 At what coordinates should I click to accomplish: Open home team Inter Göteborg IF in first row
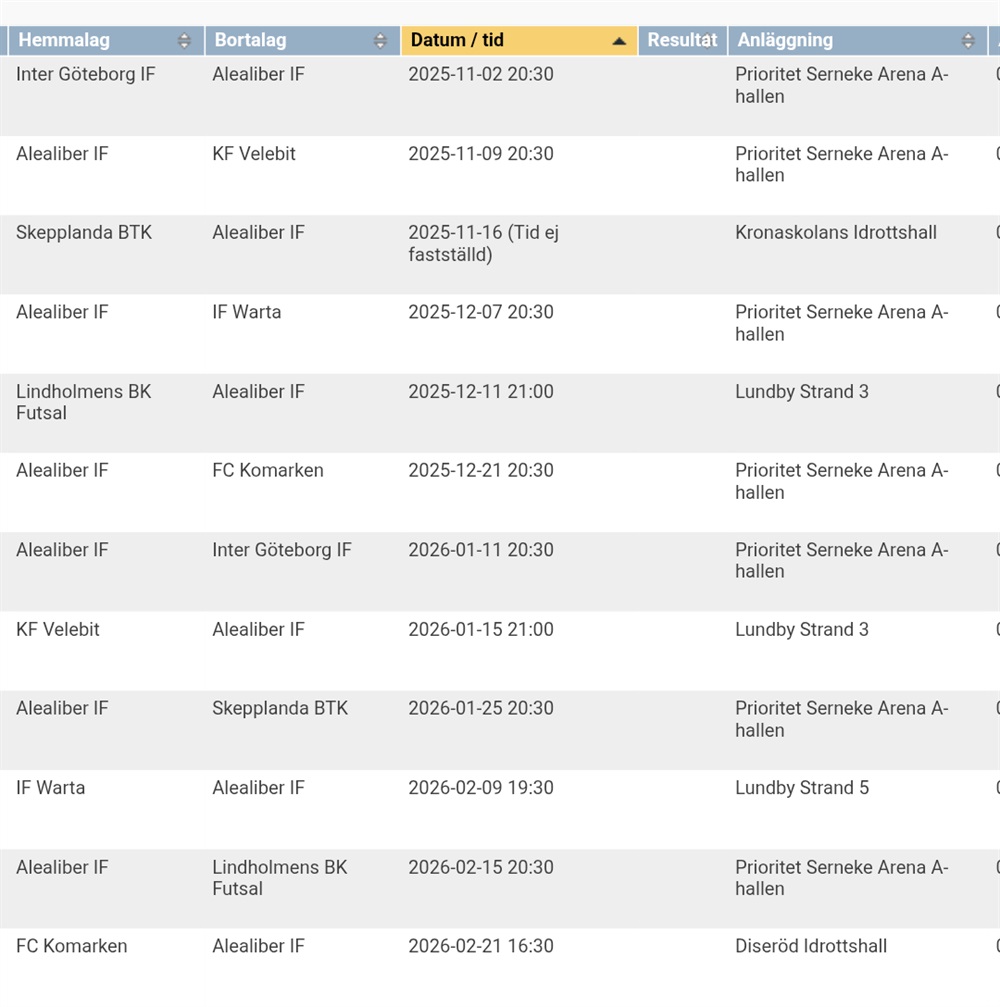pyautogui.click(x=86, y=75)
